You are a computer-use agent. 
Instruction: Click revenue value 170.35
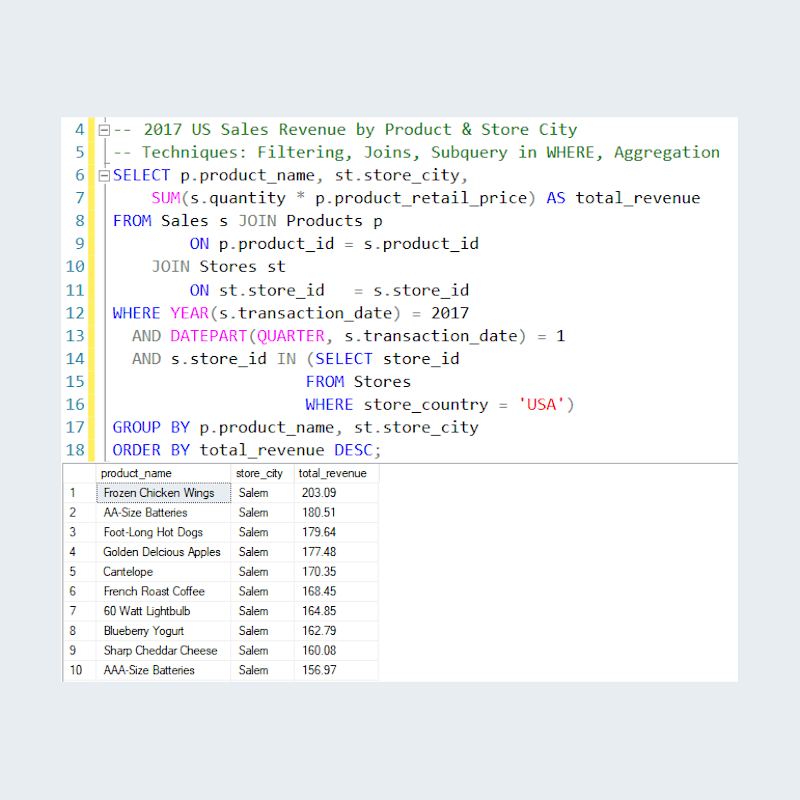[x=319, y=572]
